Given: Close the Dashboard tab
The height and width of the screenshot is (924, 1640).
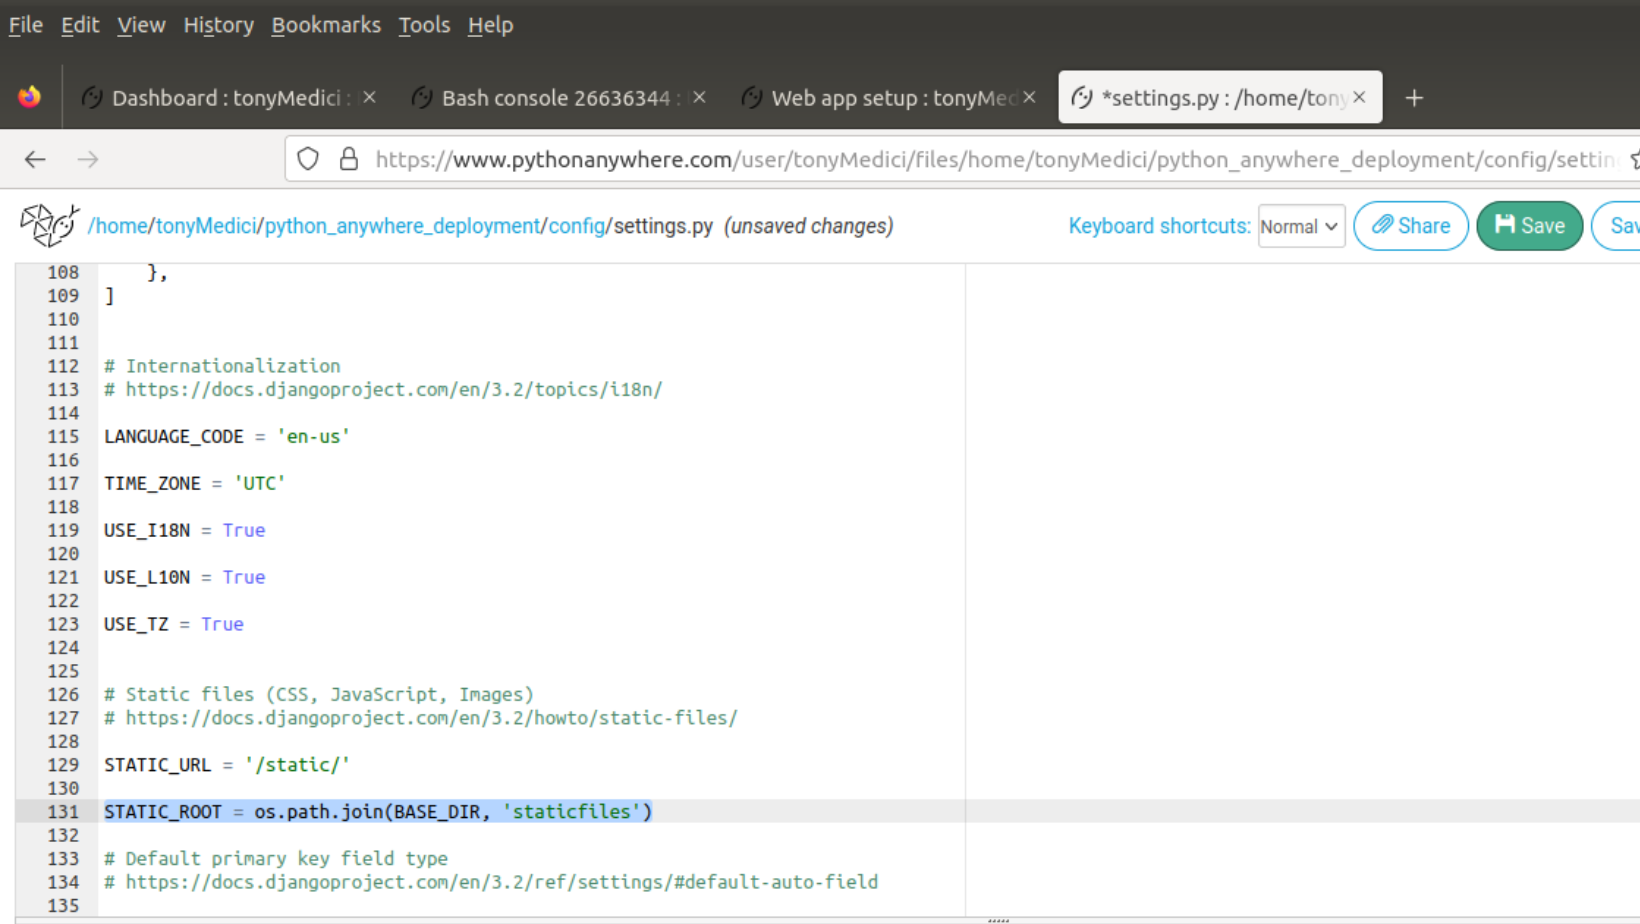Looking at the screenshot, I should [x=369, y=97].
